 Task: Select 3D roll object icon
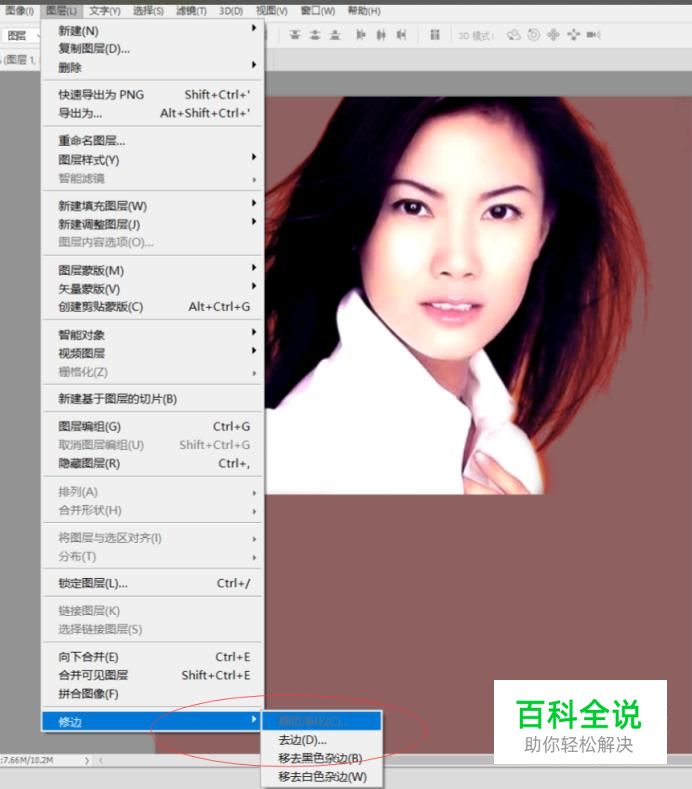[x=533, y=35]
